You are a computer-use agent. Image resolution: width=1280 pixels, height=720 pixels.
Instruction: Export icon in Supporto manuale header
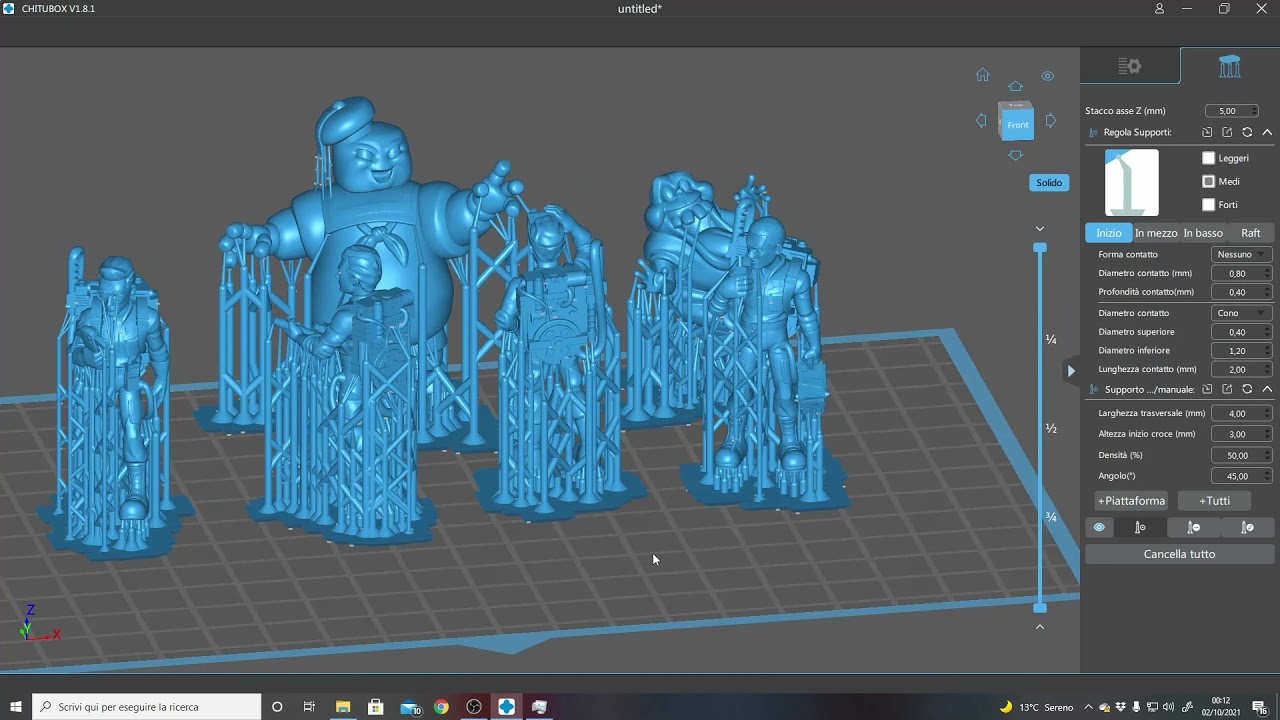pyautogui.click(x=1227, y=389)
